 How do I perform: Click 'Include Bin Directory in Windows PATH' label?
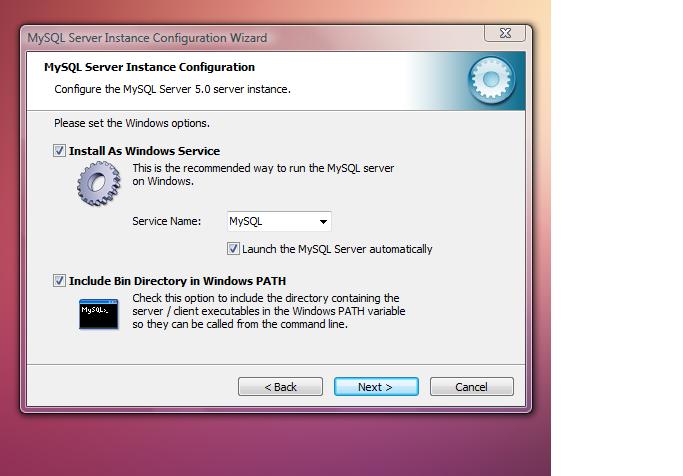coord(177,281)
